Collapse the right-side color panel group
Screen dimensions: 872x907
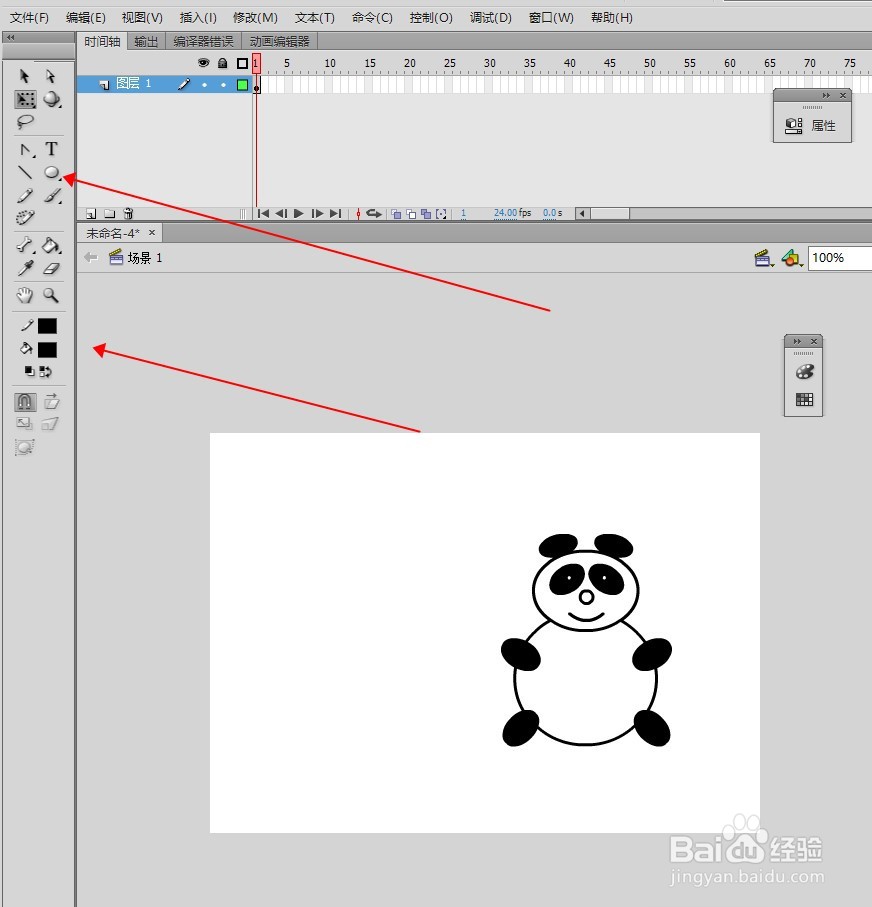(x=797, y=341)
